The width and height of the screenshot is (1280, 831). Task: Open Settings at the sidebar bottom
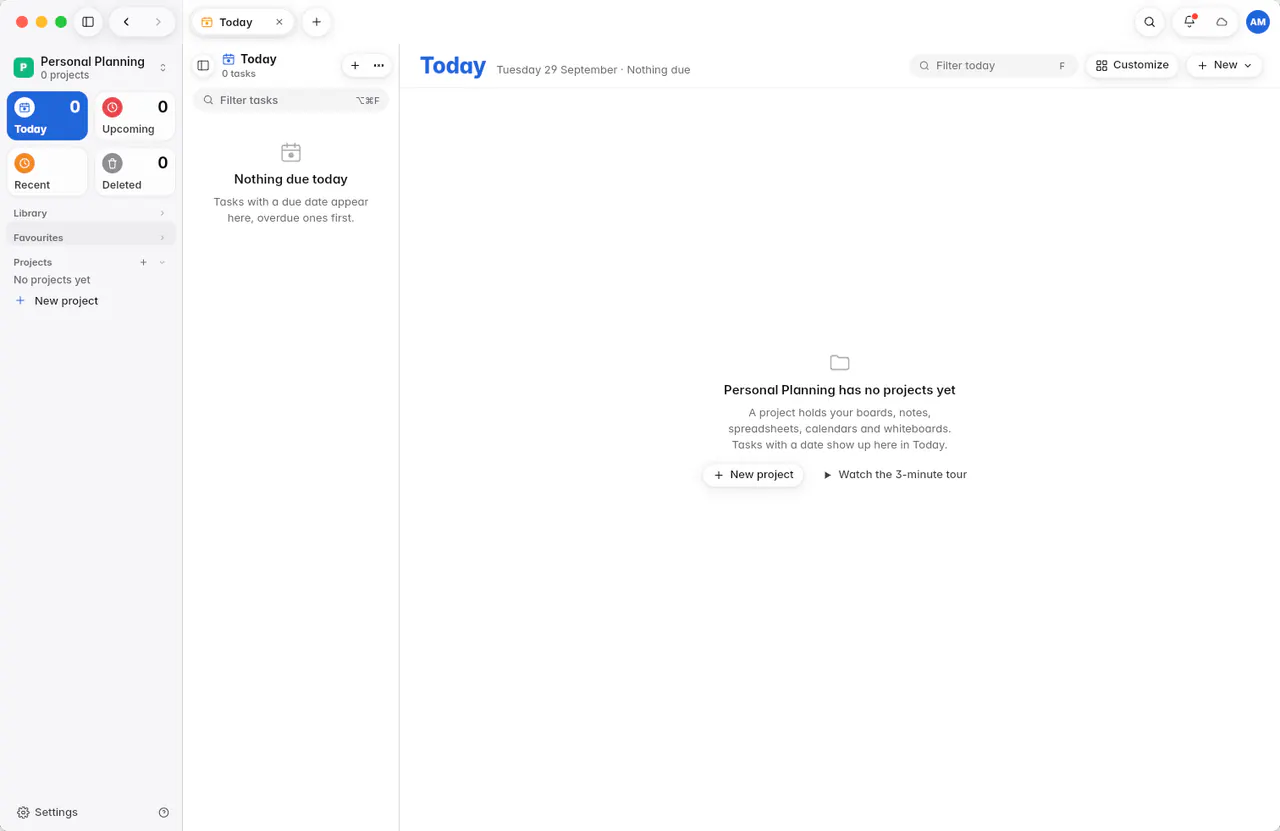click(47, 812)
